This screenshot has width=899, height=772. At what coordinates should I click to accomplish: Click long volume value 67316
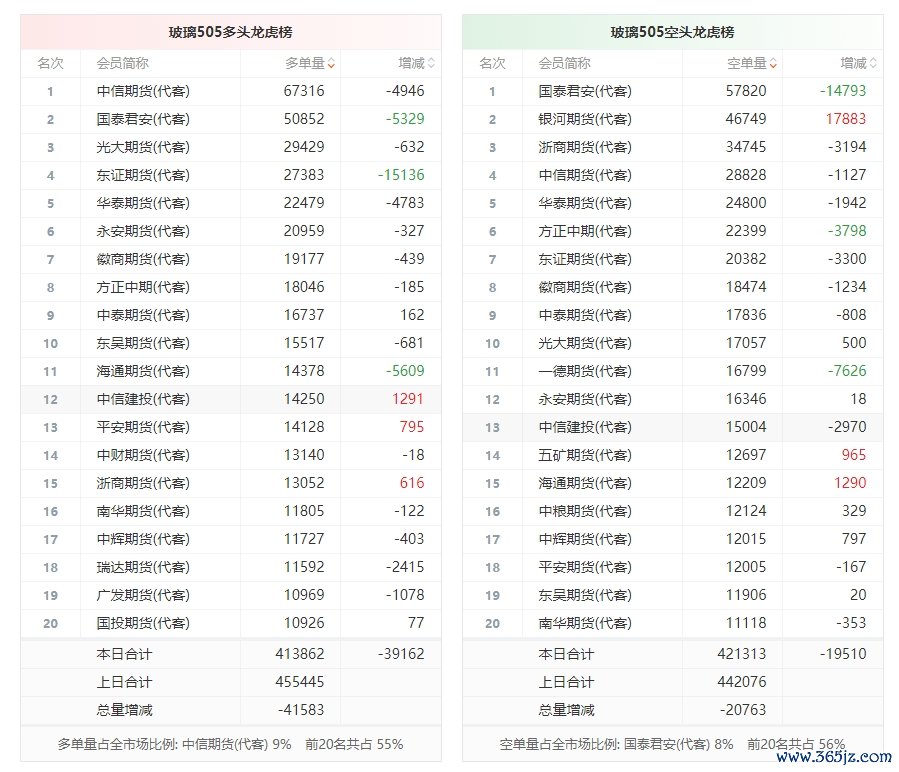(304, 91)
